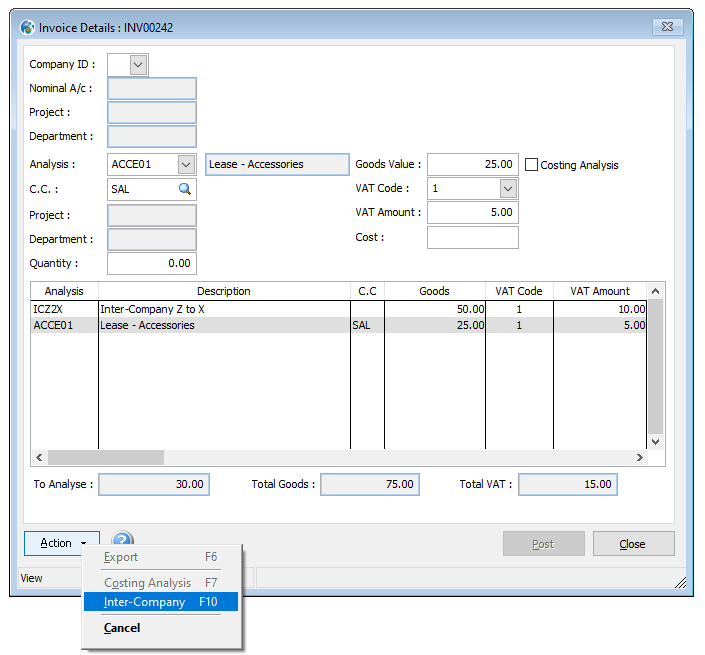Click the Lease - Accessories description field
Screen dimensions: 705x655
pos(277,165)
